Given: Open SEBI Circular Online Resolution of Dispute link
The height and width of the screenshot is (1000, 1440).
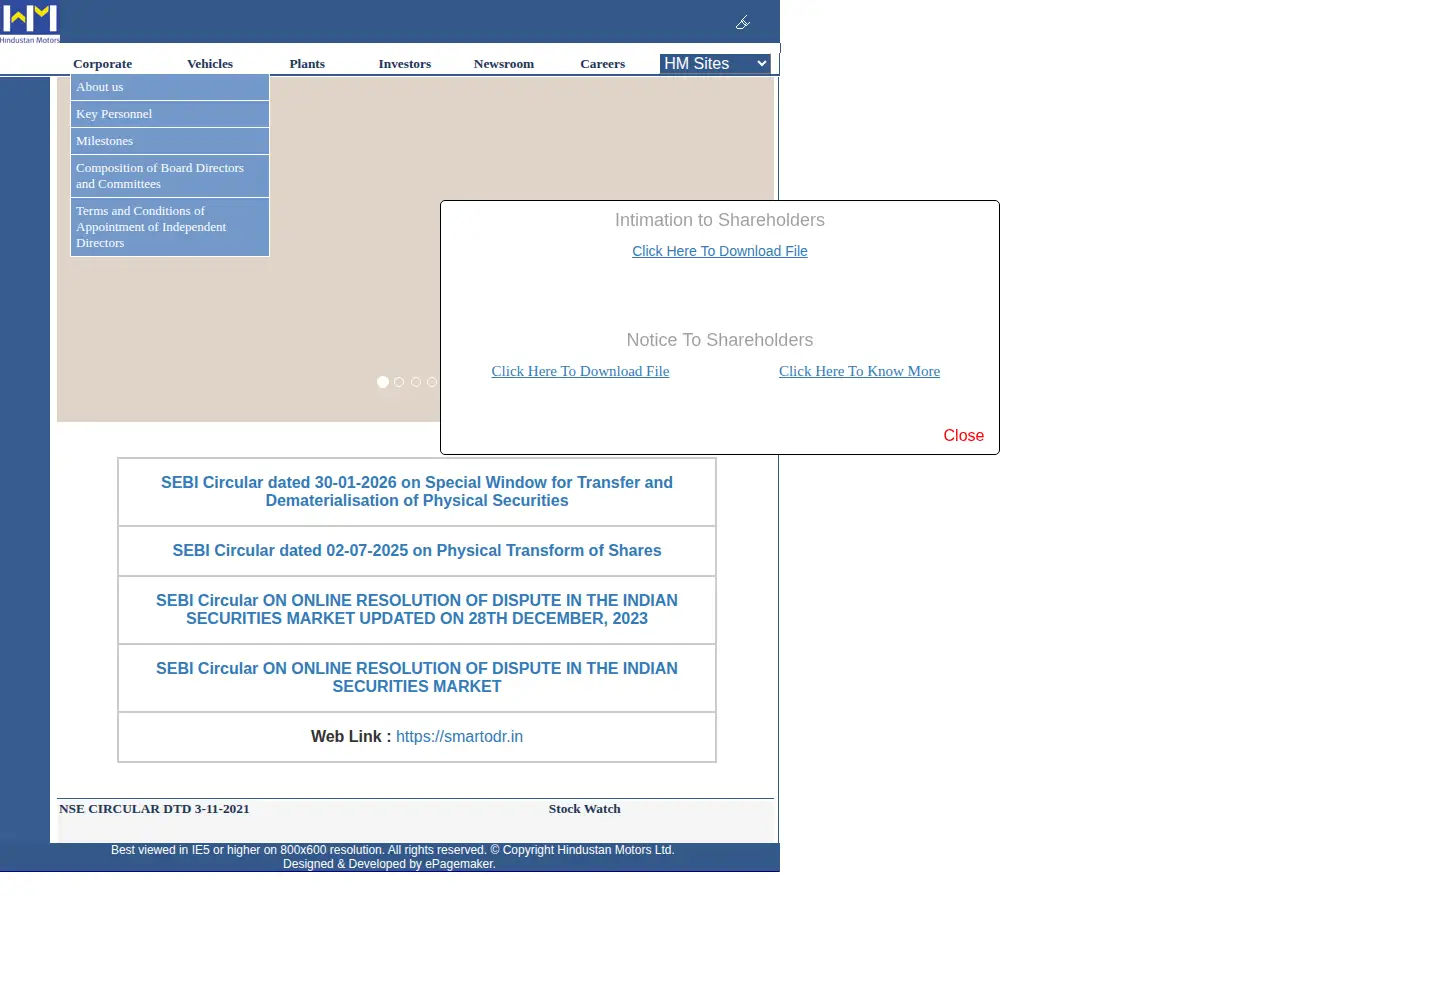Looking at the screenshot, I should click(x=417, y=678).
